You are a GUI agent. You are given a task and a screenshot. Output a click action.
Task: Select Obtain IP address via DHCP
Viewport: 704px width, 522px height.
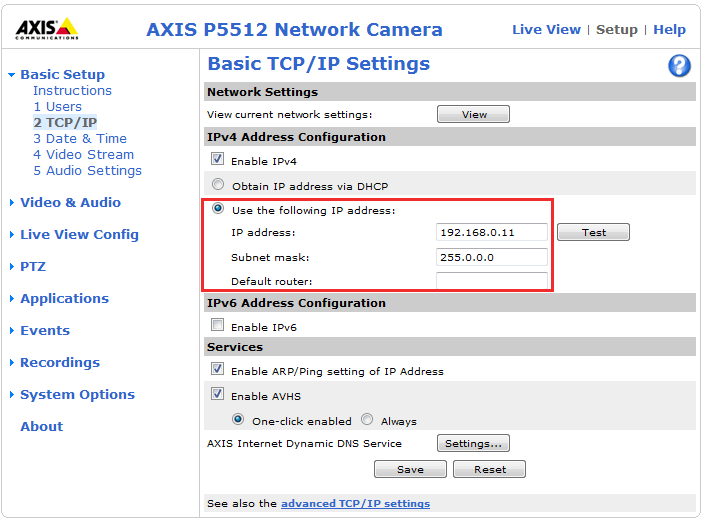coord(218,184)
